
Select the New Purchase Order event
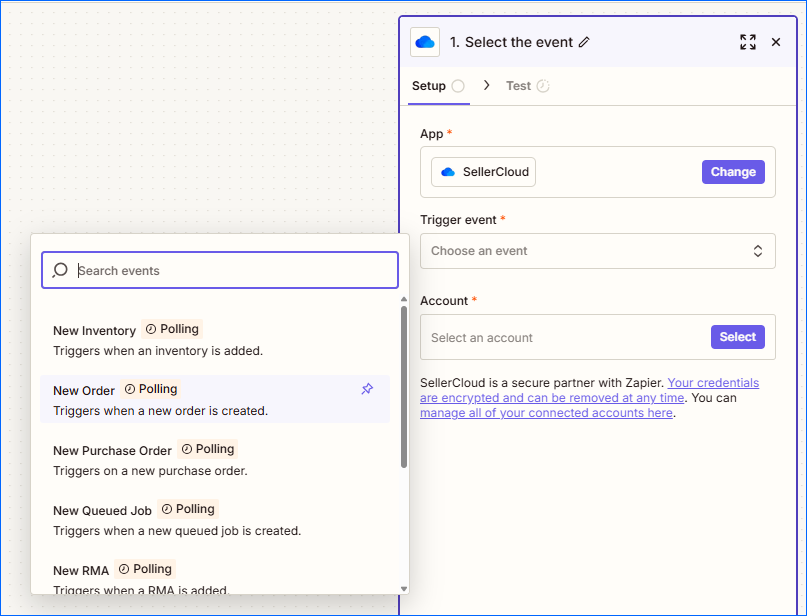(x=112, y=451)
